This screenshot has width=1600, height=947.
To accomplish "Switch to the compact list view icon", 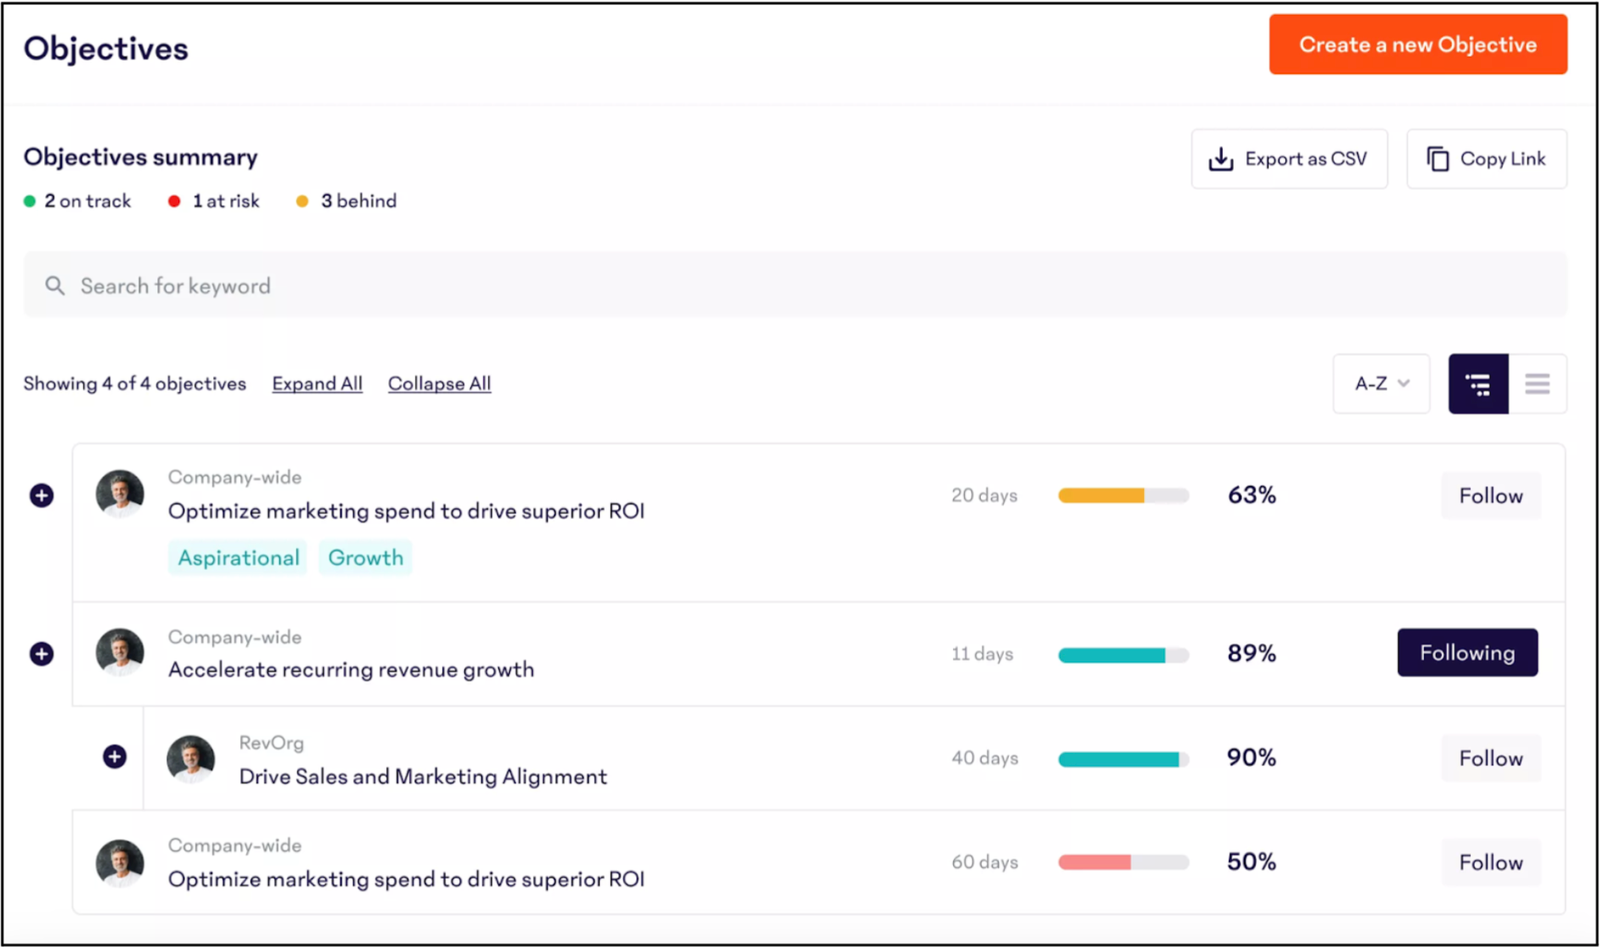I will coord(1537,383).
